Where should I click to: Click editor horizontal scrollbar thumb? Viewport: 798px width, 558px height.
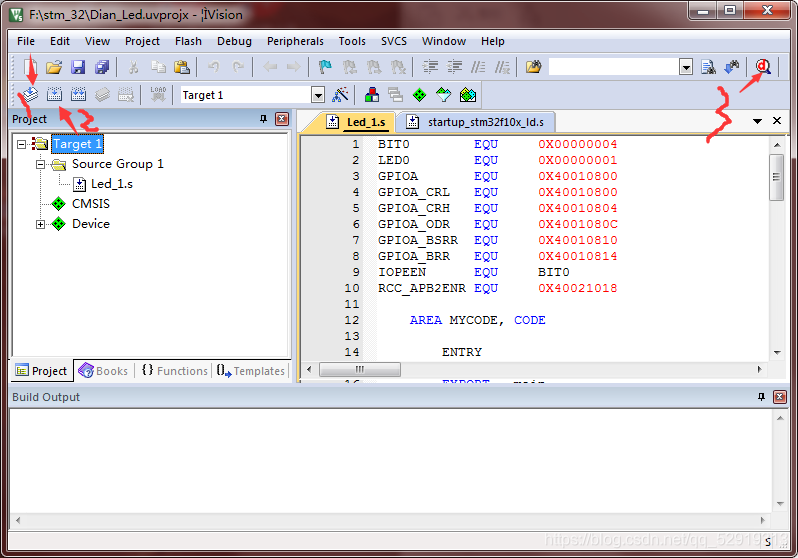click(360, 369)
